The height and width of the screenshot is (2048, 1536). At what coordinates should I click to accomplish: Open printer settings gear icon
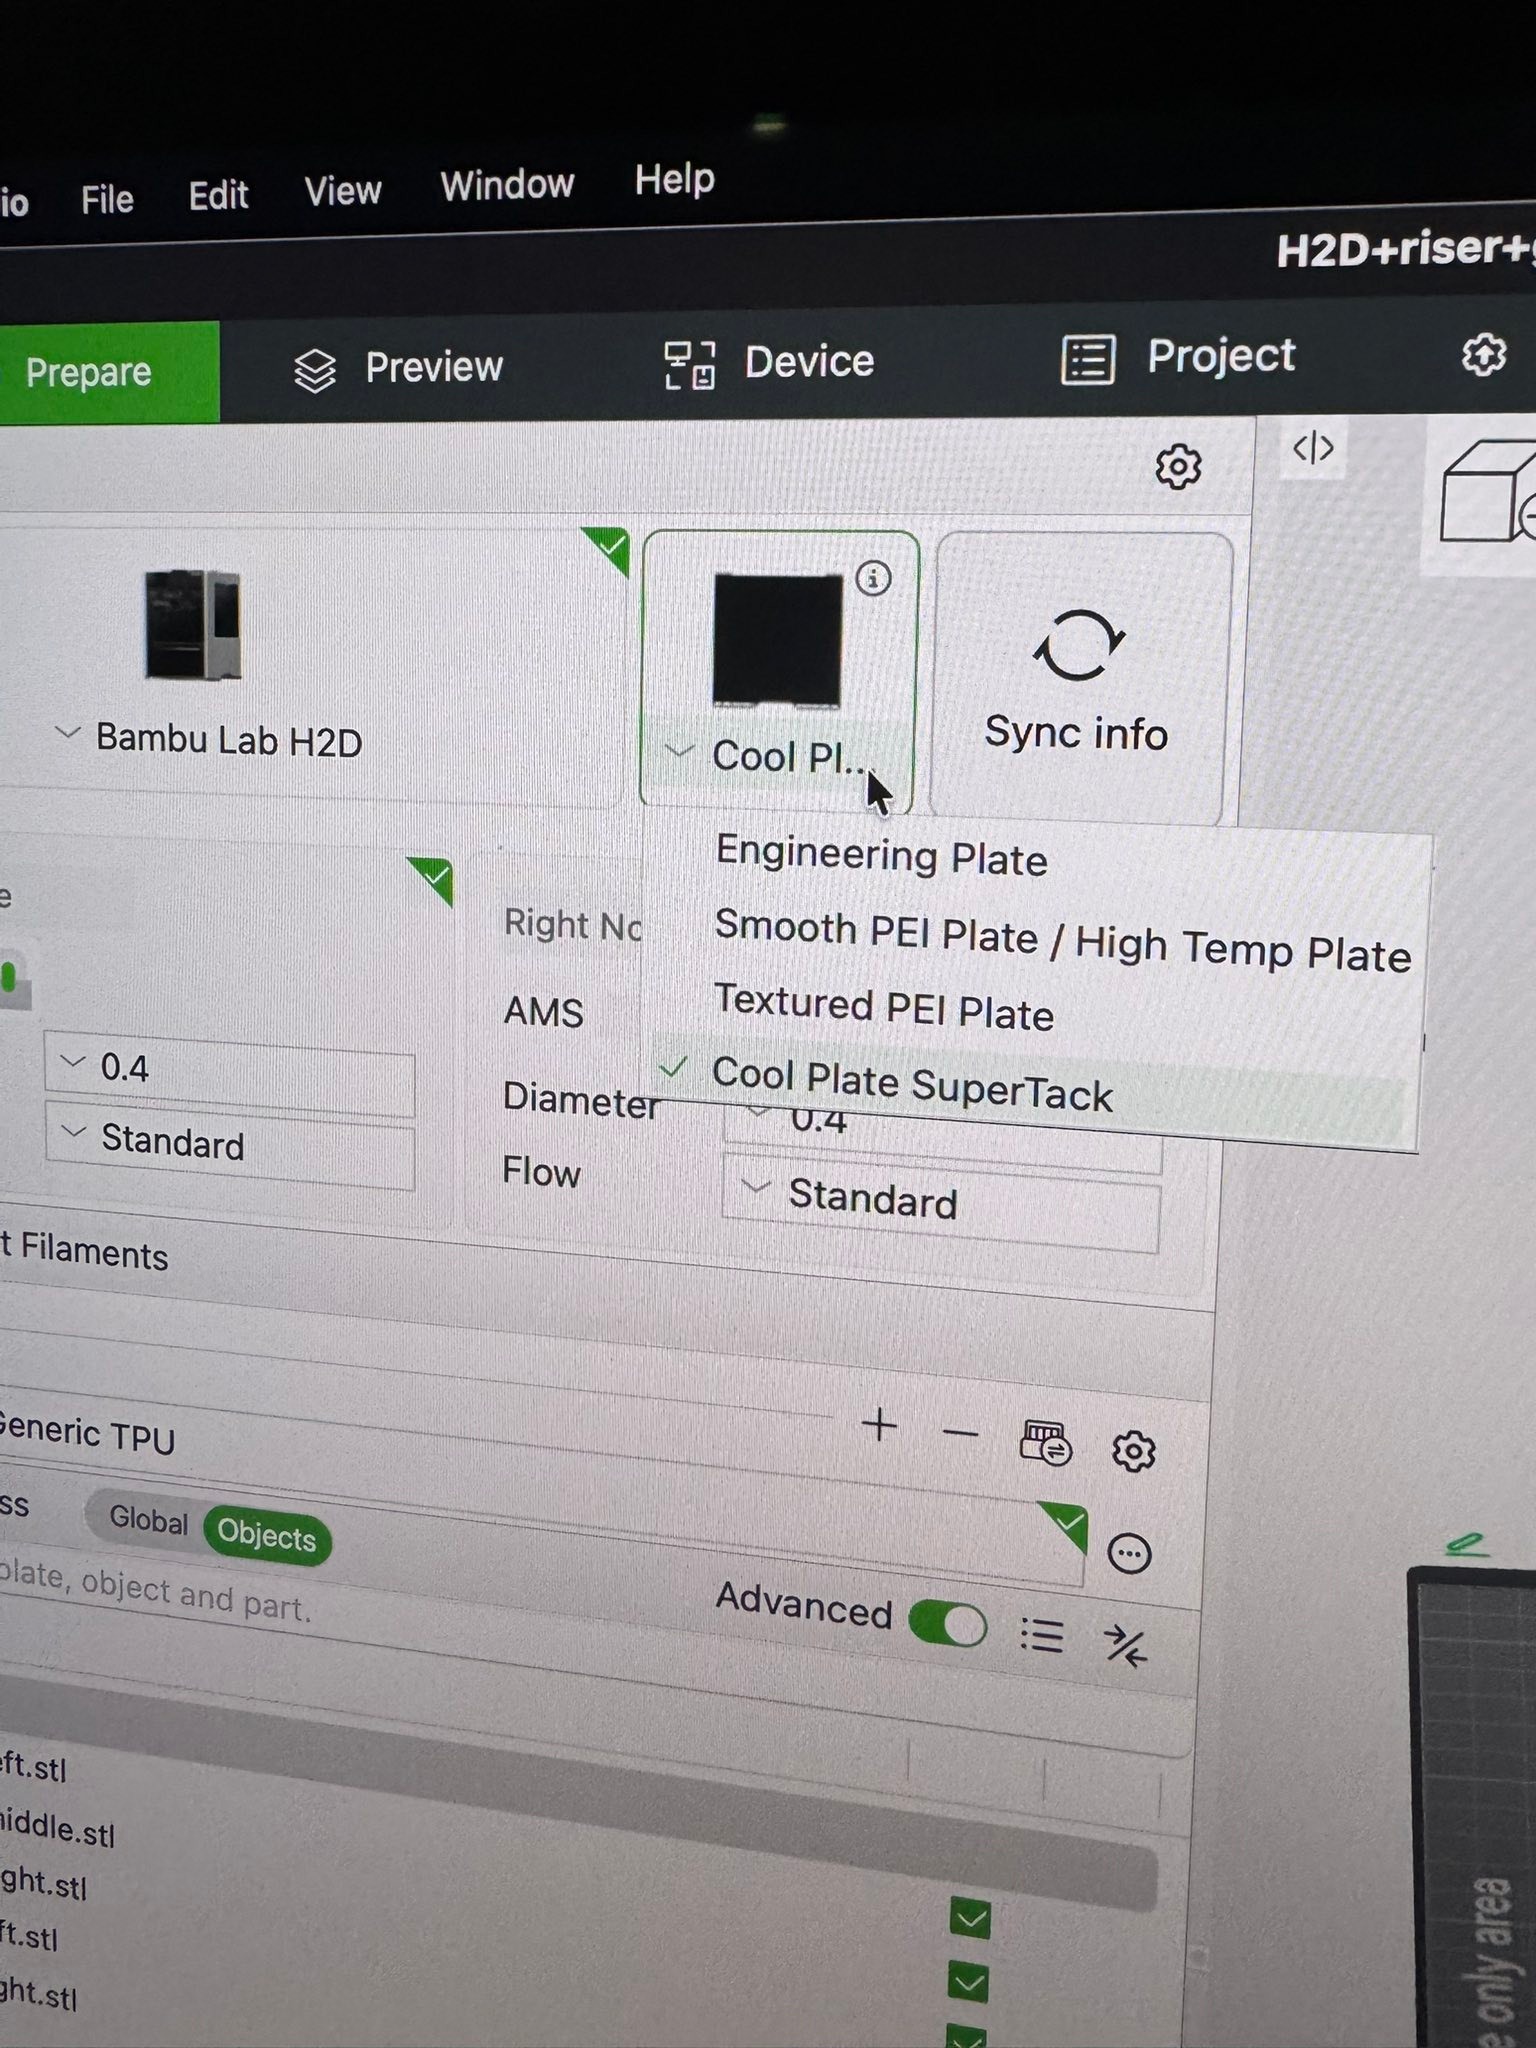coord(1178,467)
